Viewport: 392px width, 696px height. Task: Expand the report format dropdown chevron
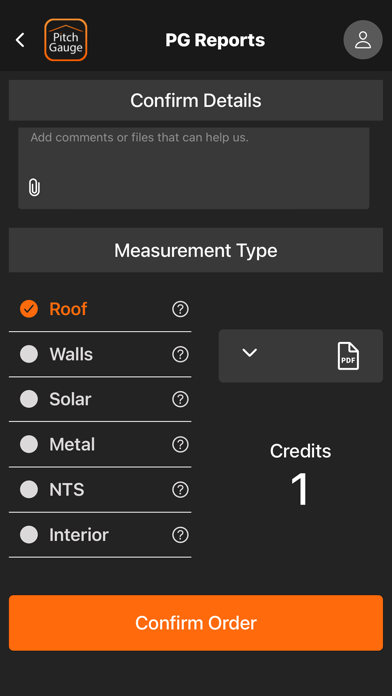click(249, 353)
